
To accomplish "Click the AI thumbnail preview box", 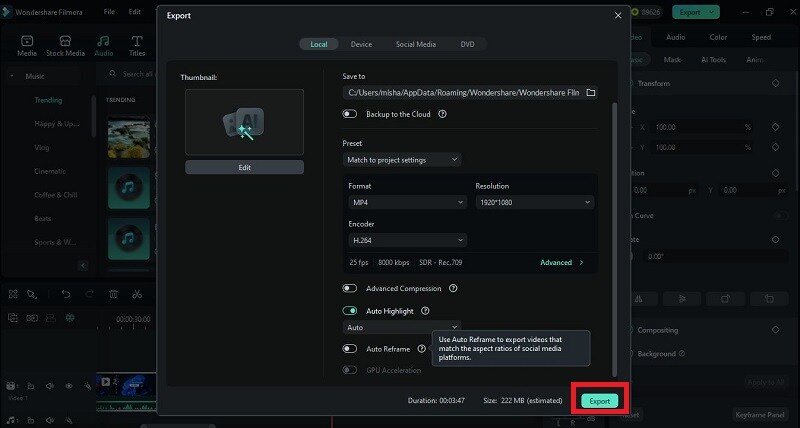I will click(x=244, y=122).
